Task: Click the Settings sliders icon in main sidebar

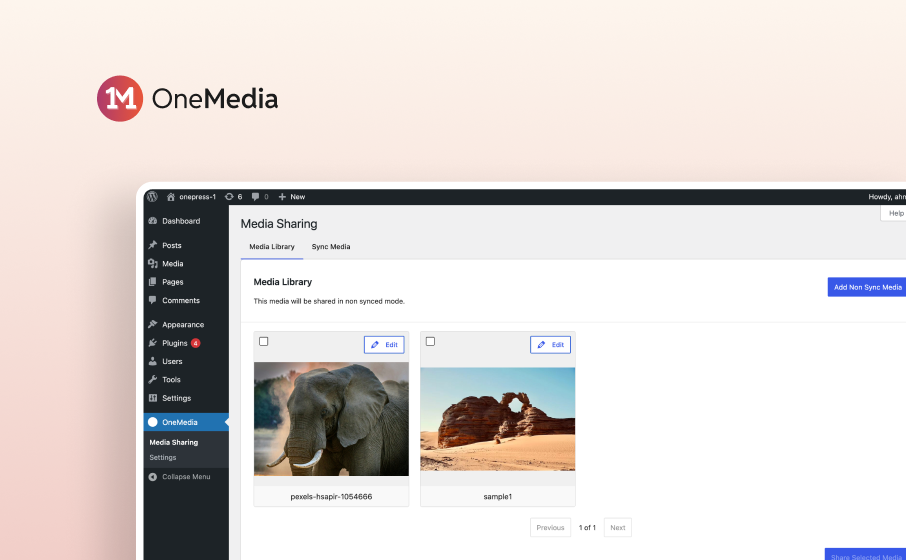Action: 153,398
